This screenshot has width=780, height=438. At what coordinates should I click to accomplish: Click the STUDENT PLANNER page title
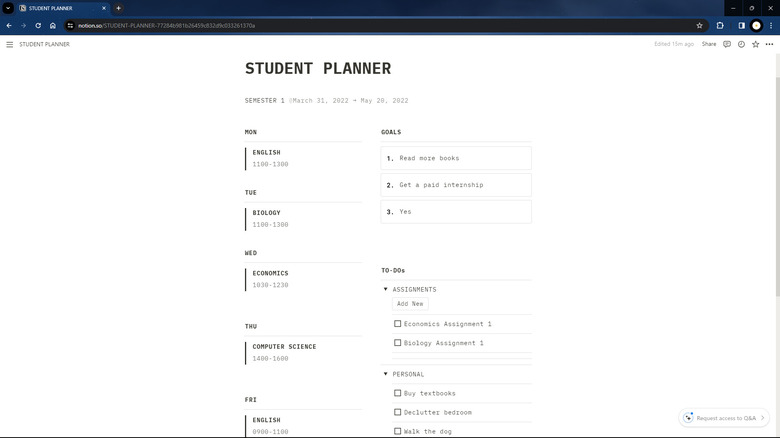point(318,68)
